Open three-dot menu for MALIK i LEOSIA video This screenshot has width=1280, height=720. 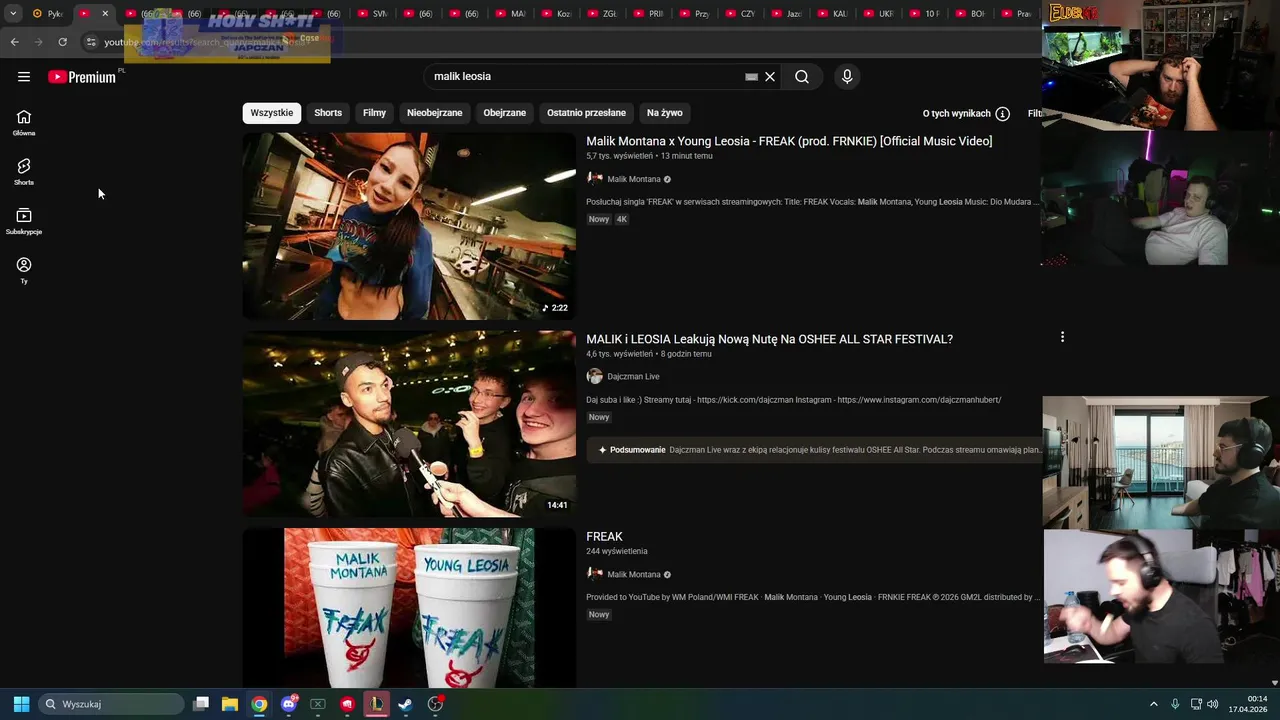tap(1062, 337)
